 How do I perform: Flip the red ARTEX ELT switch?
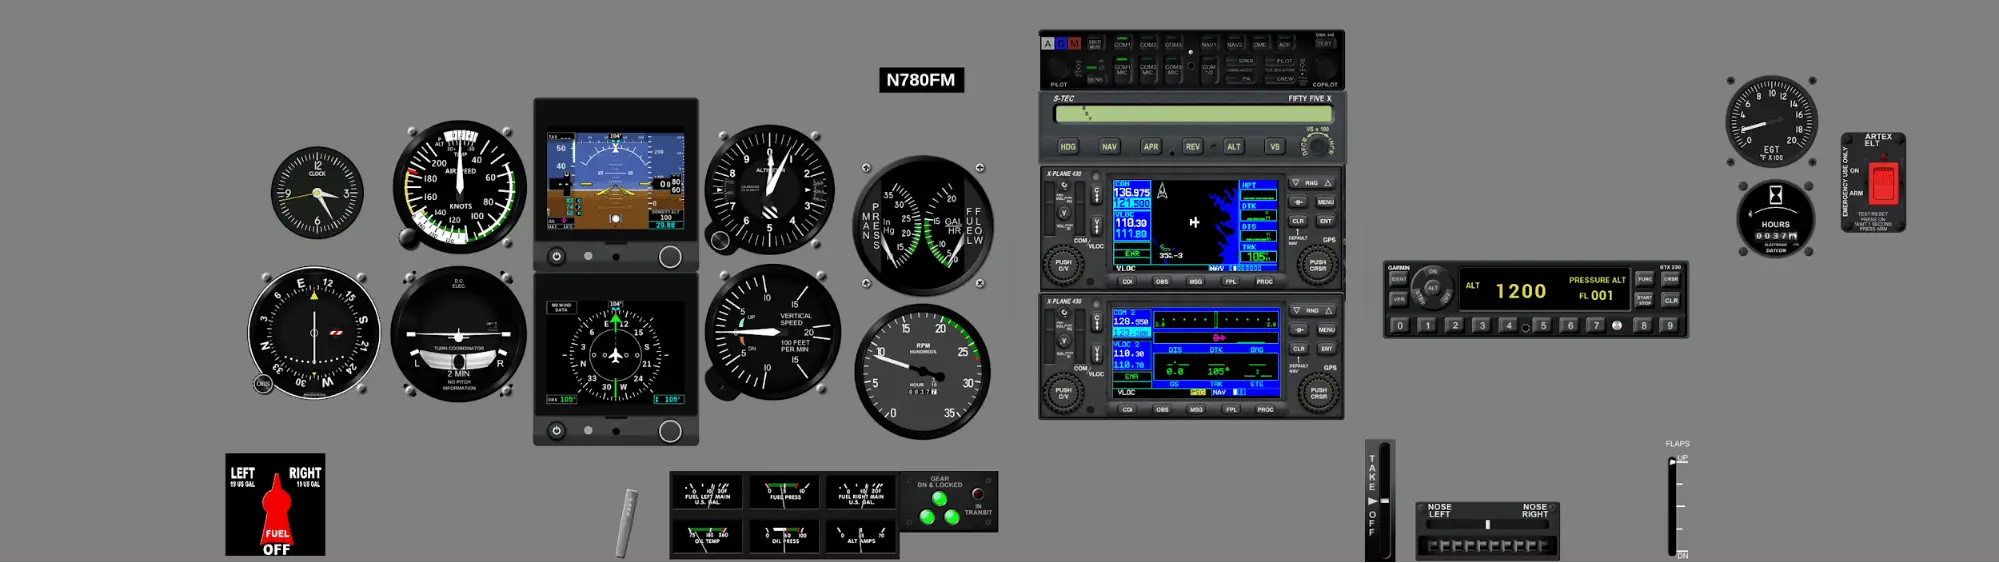click(1883, 184)
